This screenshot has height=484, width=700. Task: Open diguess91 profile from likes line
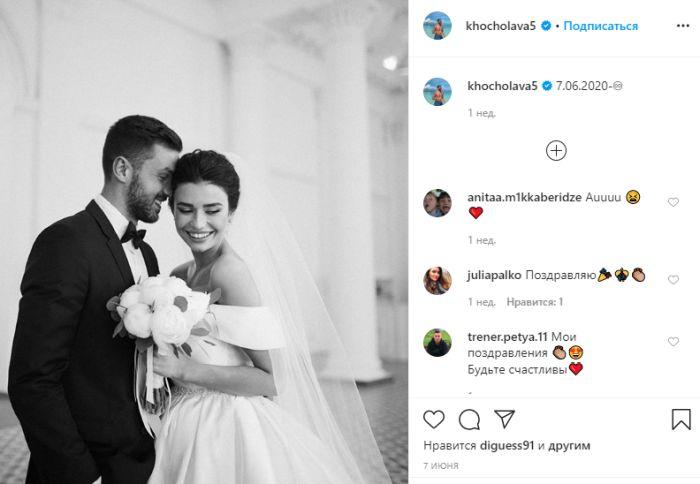(507, 446)
